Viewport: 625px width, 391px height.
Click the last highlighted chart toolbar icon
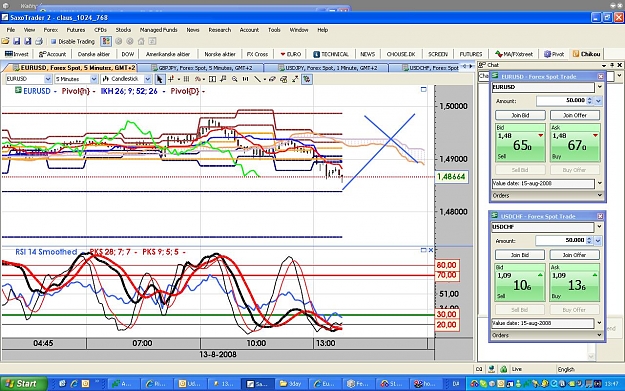point(306,79)
